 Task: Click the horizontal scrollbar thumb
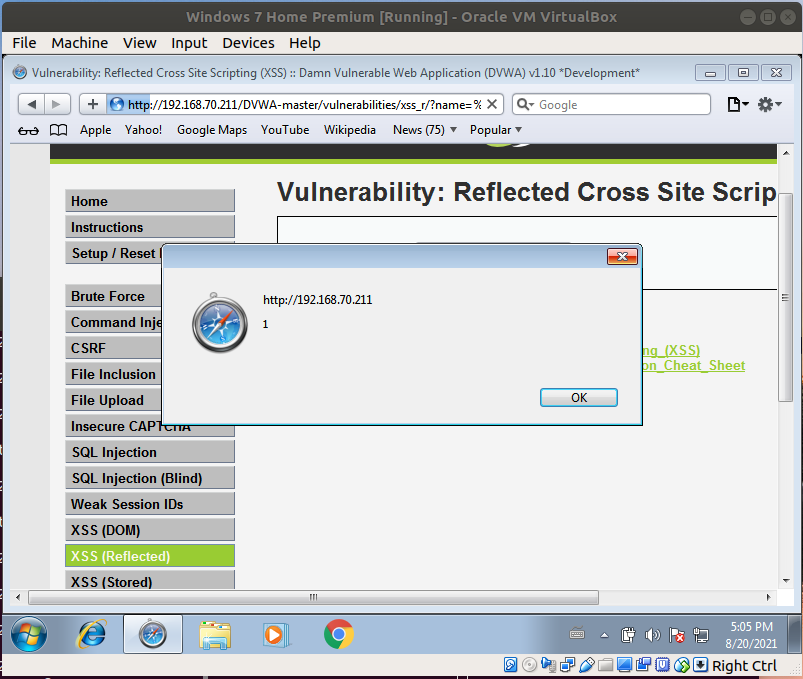coord(313,597)
